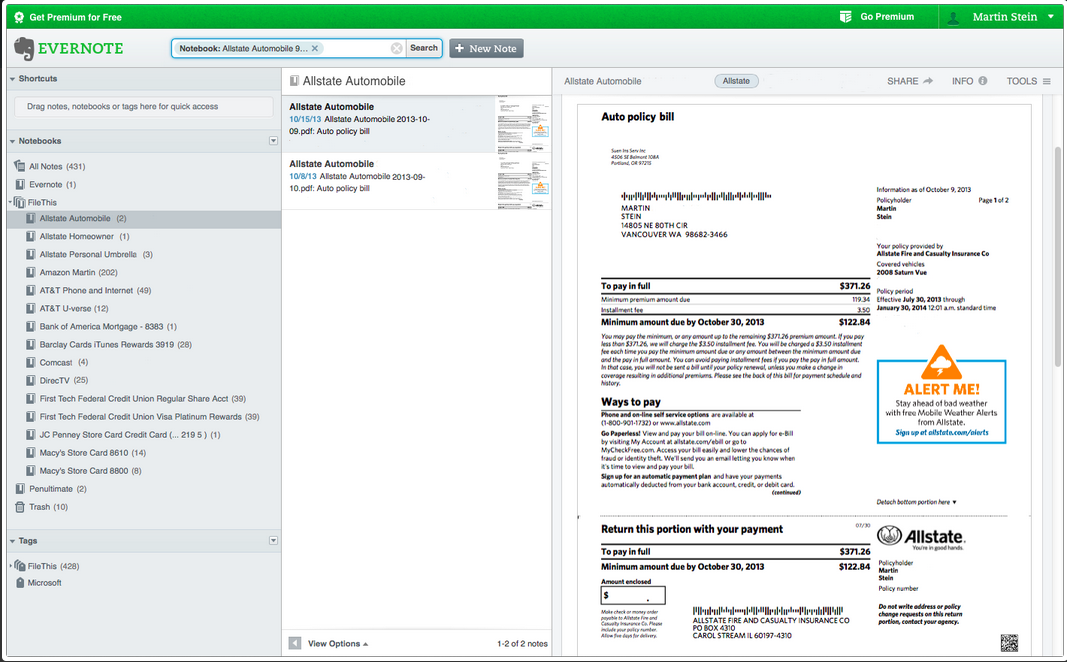Click the Macy's Store Card 8800 notebook icon
This screenshot has height=662, width=1067.
31,470
